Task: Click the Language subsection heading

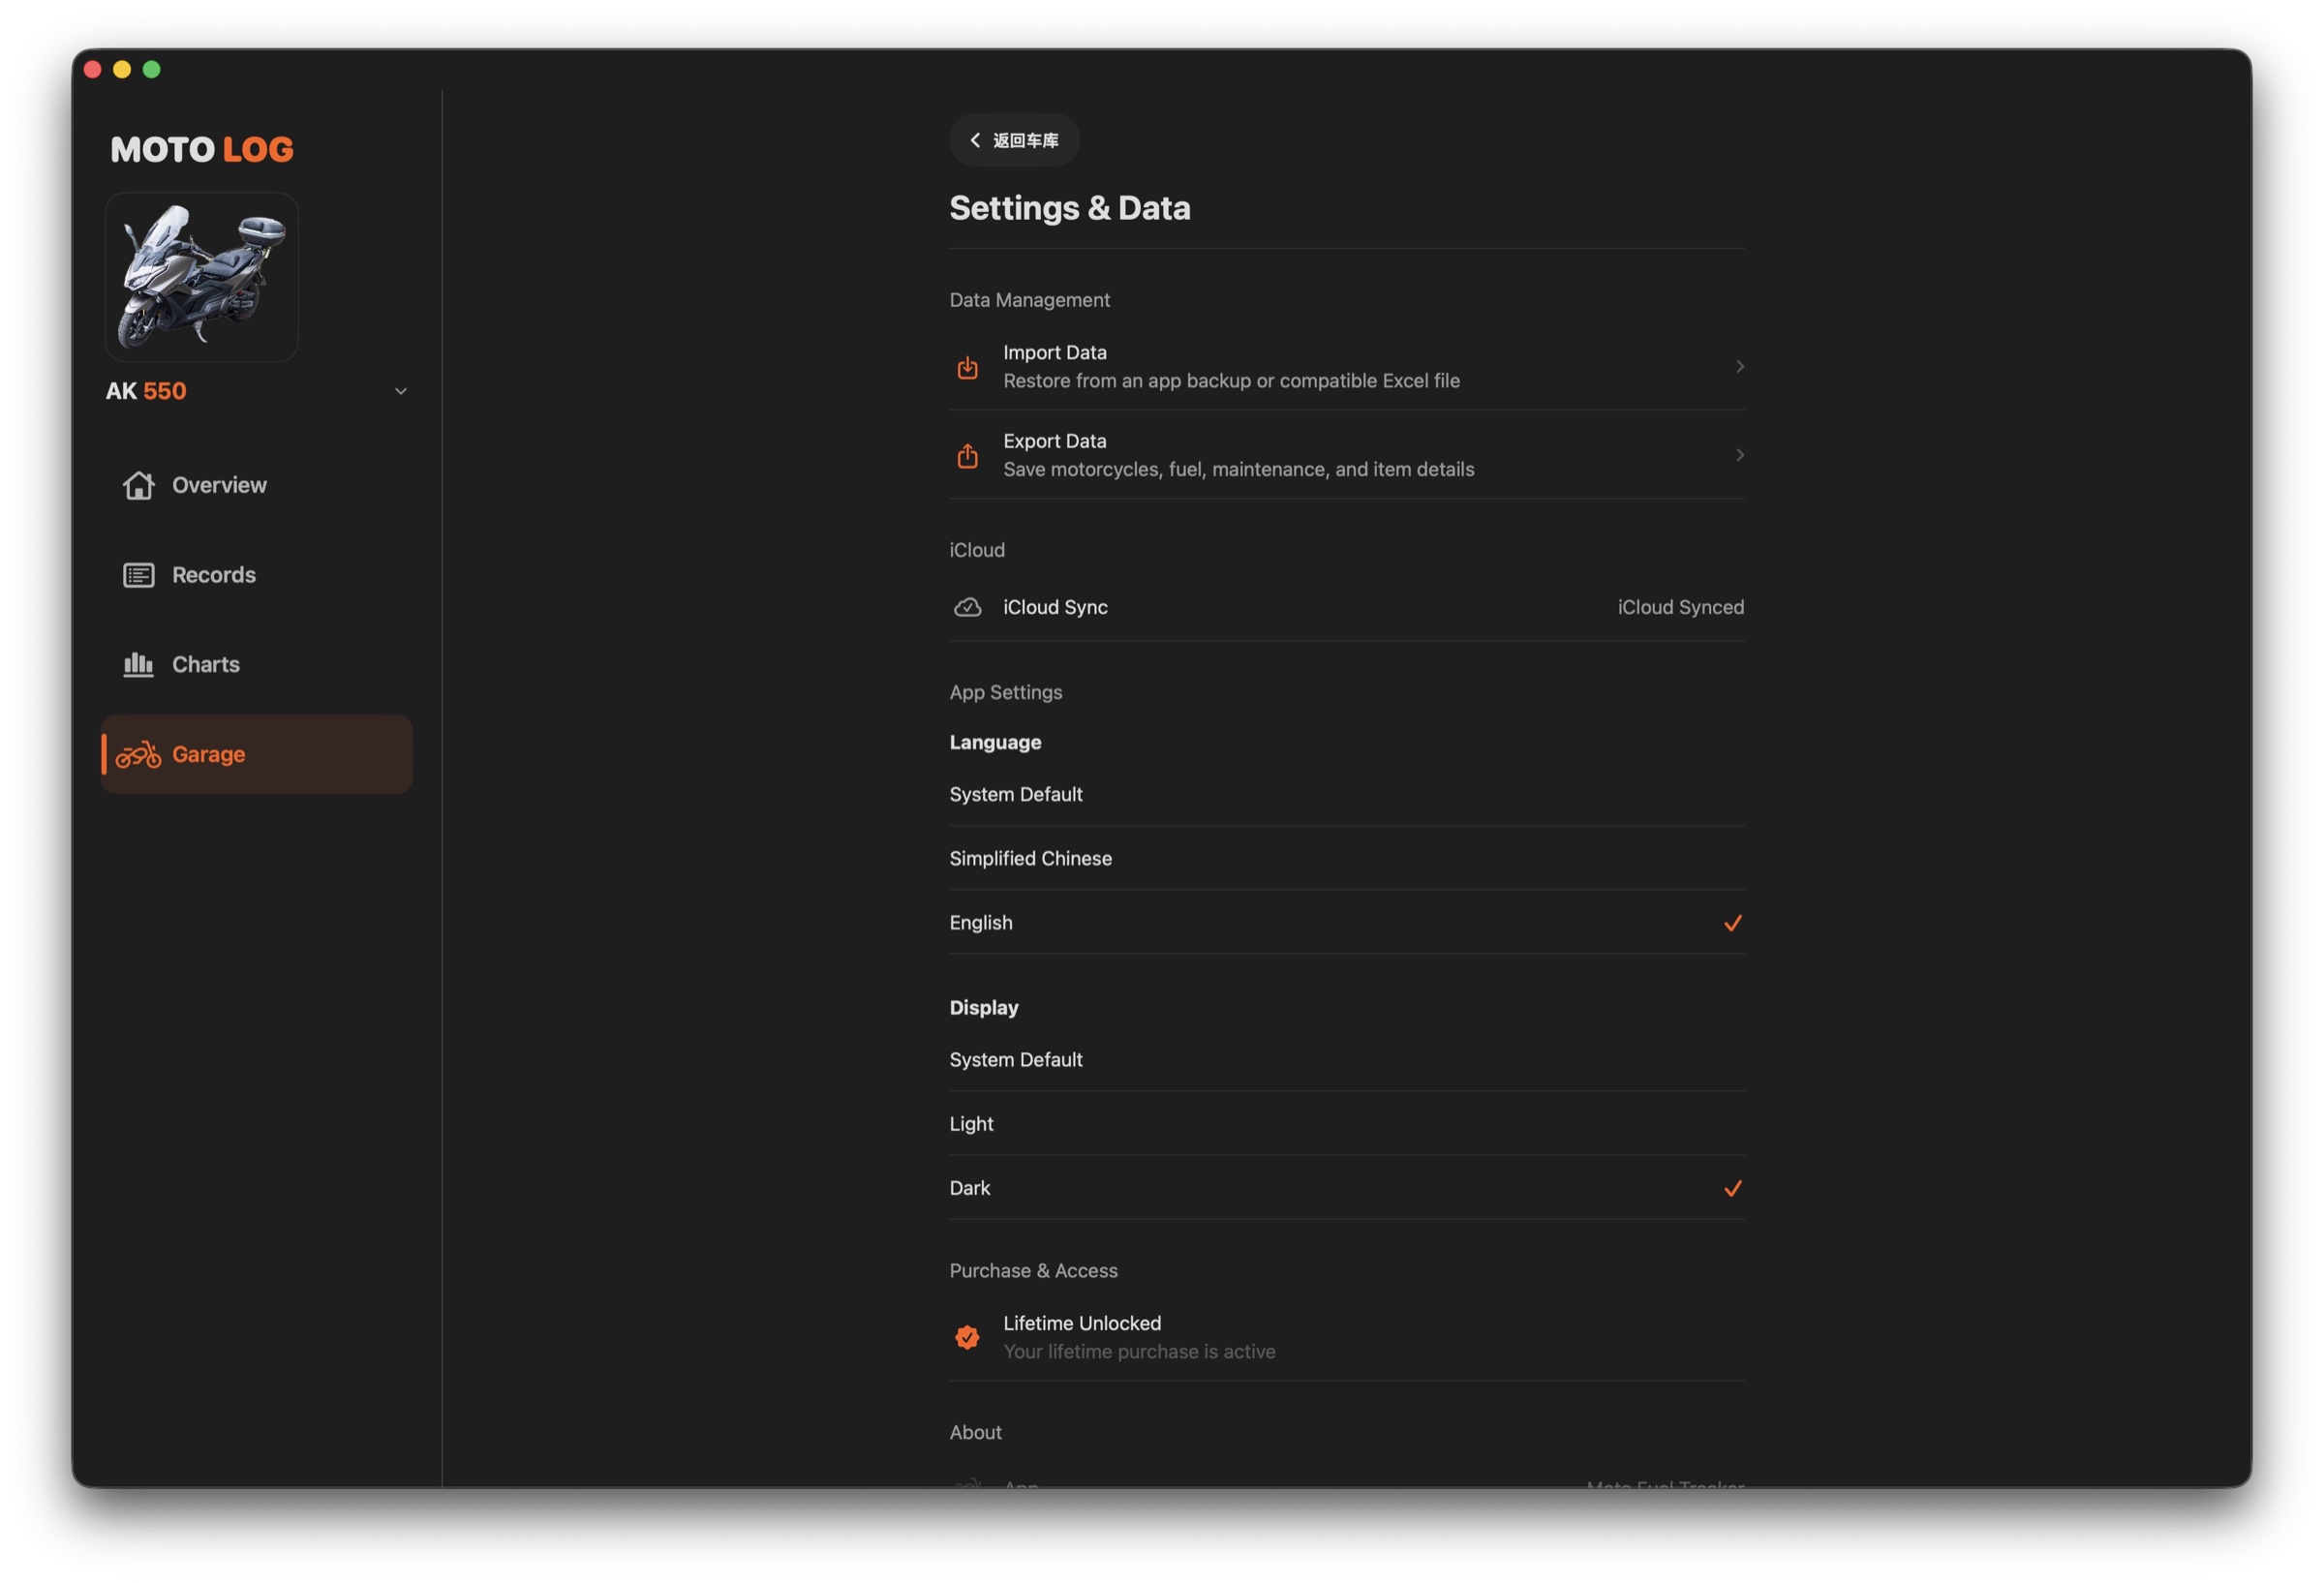Action: click(x=995, y=742)
